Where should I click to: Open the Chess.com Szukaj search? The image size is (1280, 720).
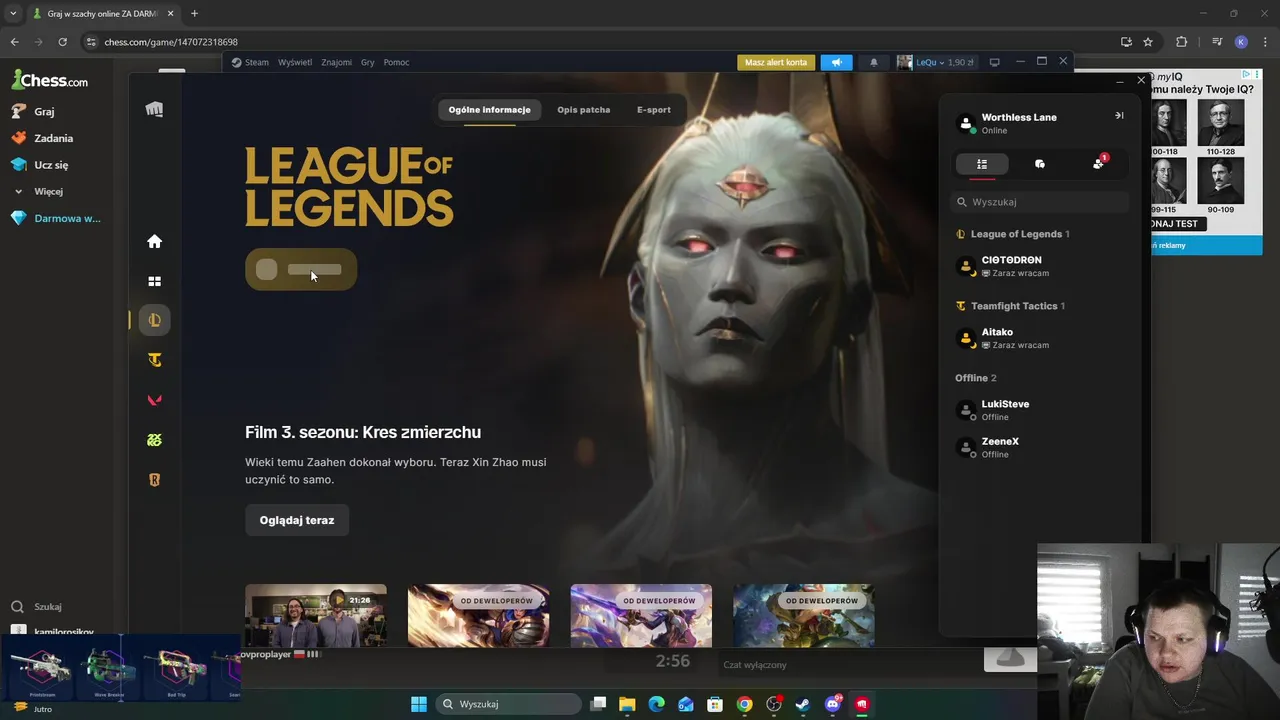pyautogui.click(x=37, y=606)
